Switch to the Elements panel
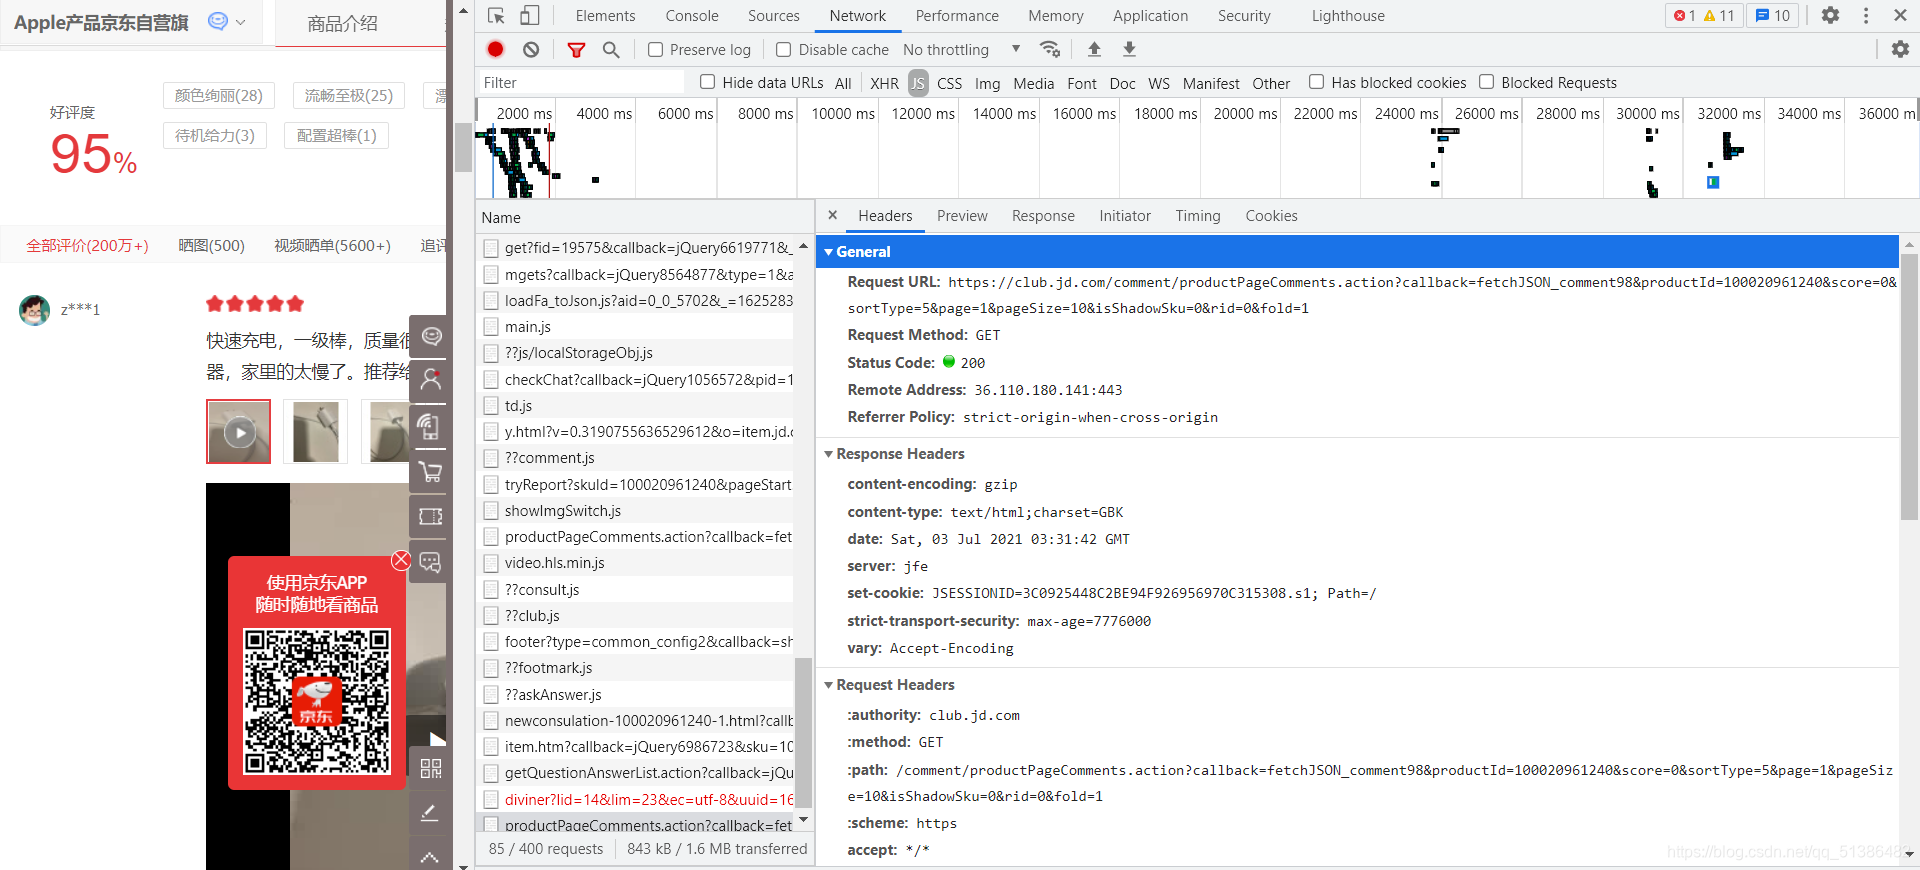 (x=605, y=16)
